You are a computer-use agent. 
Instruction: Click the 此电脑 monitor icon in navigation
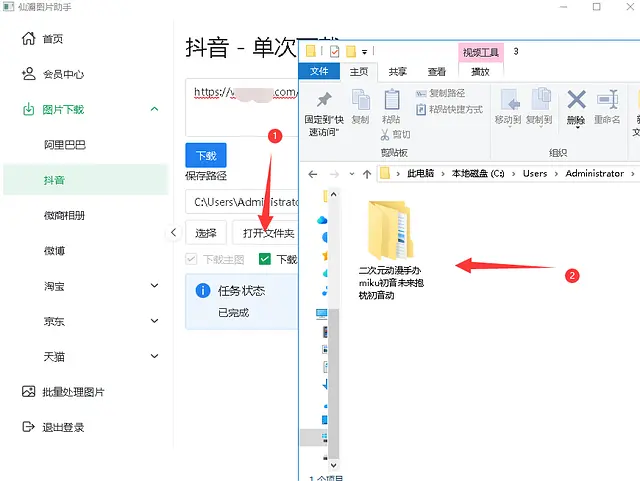[322, 314]
